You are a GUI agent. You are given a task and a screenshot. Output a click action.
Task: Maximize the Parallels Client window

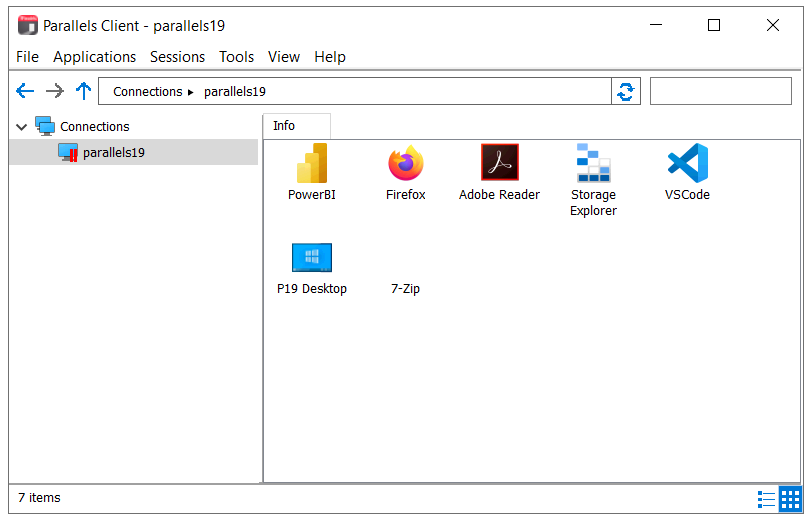tap(714, 25)
